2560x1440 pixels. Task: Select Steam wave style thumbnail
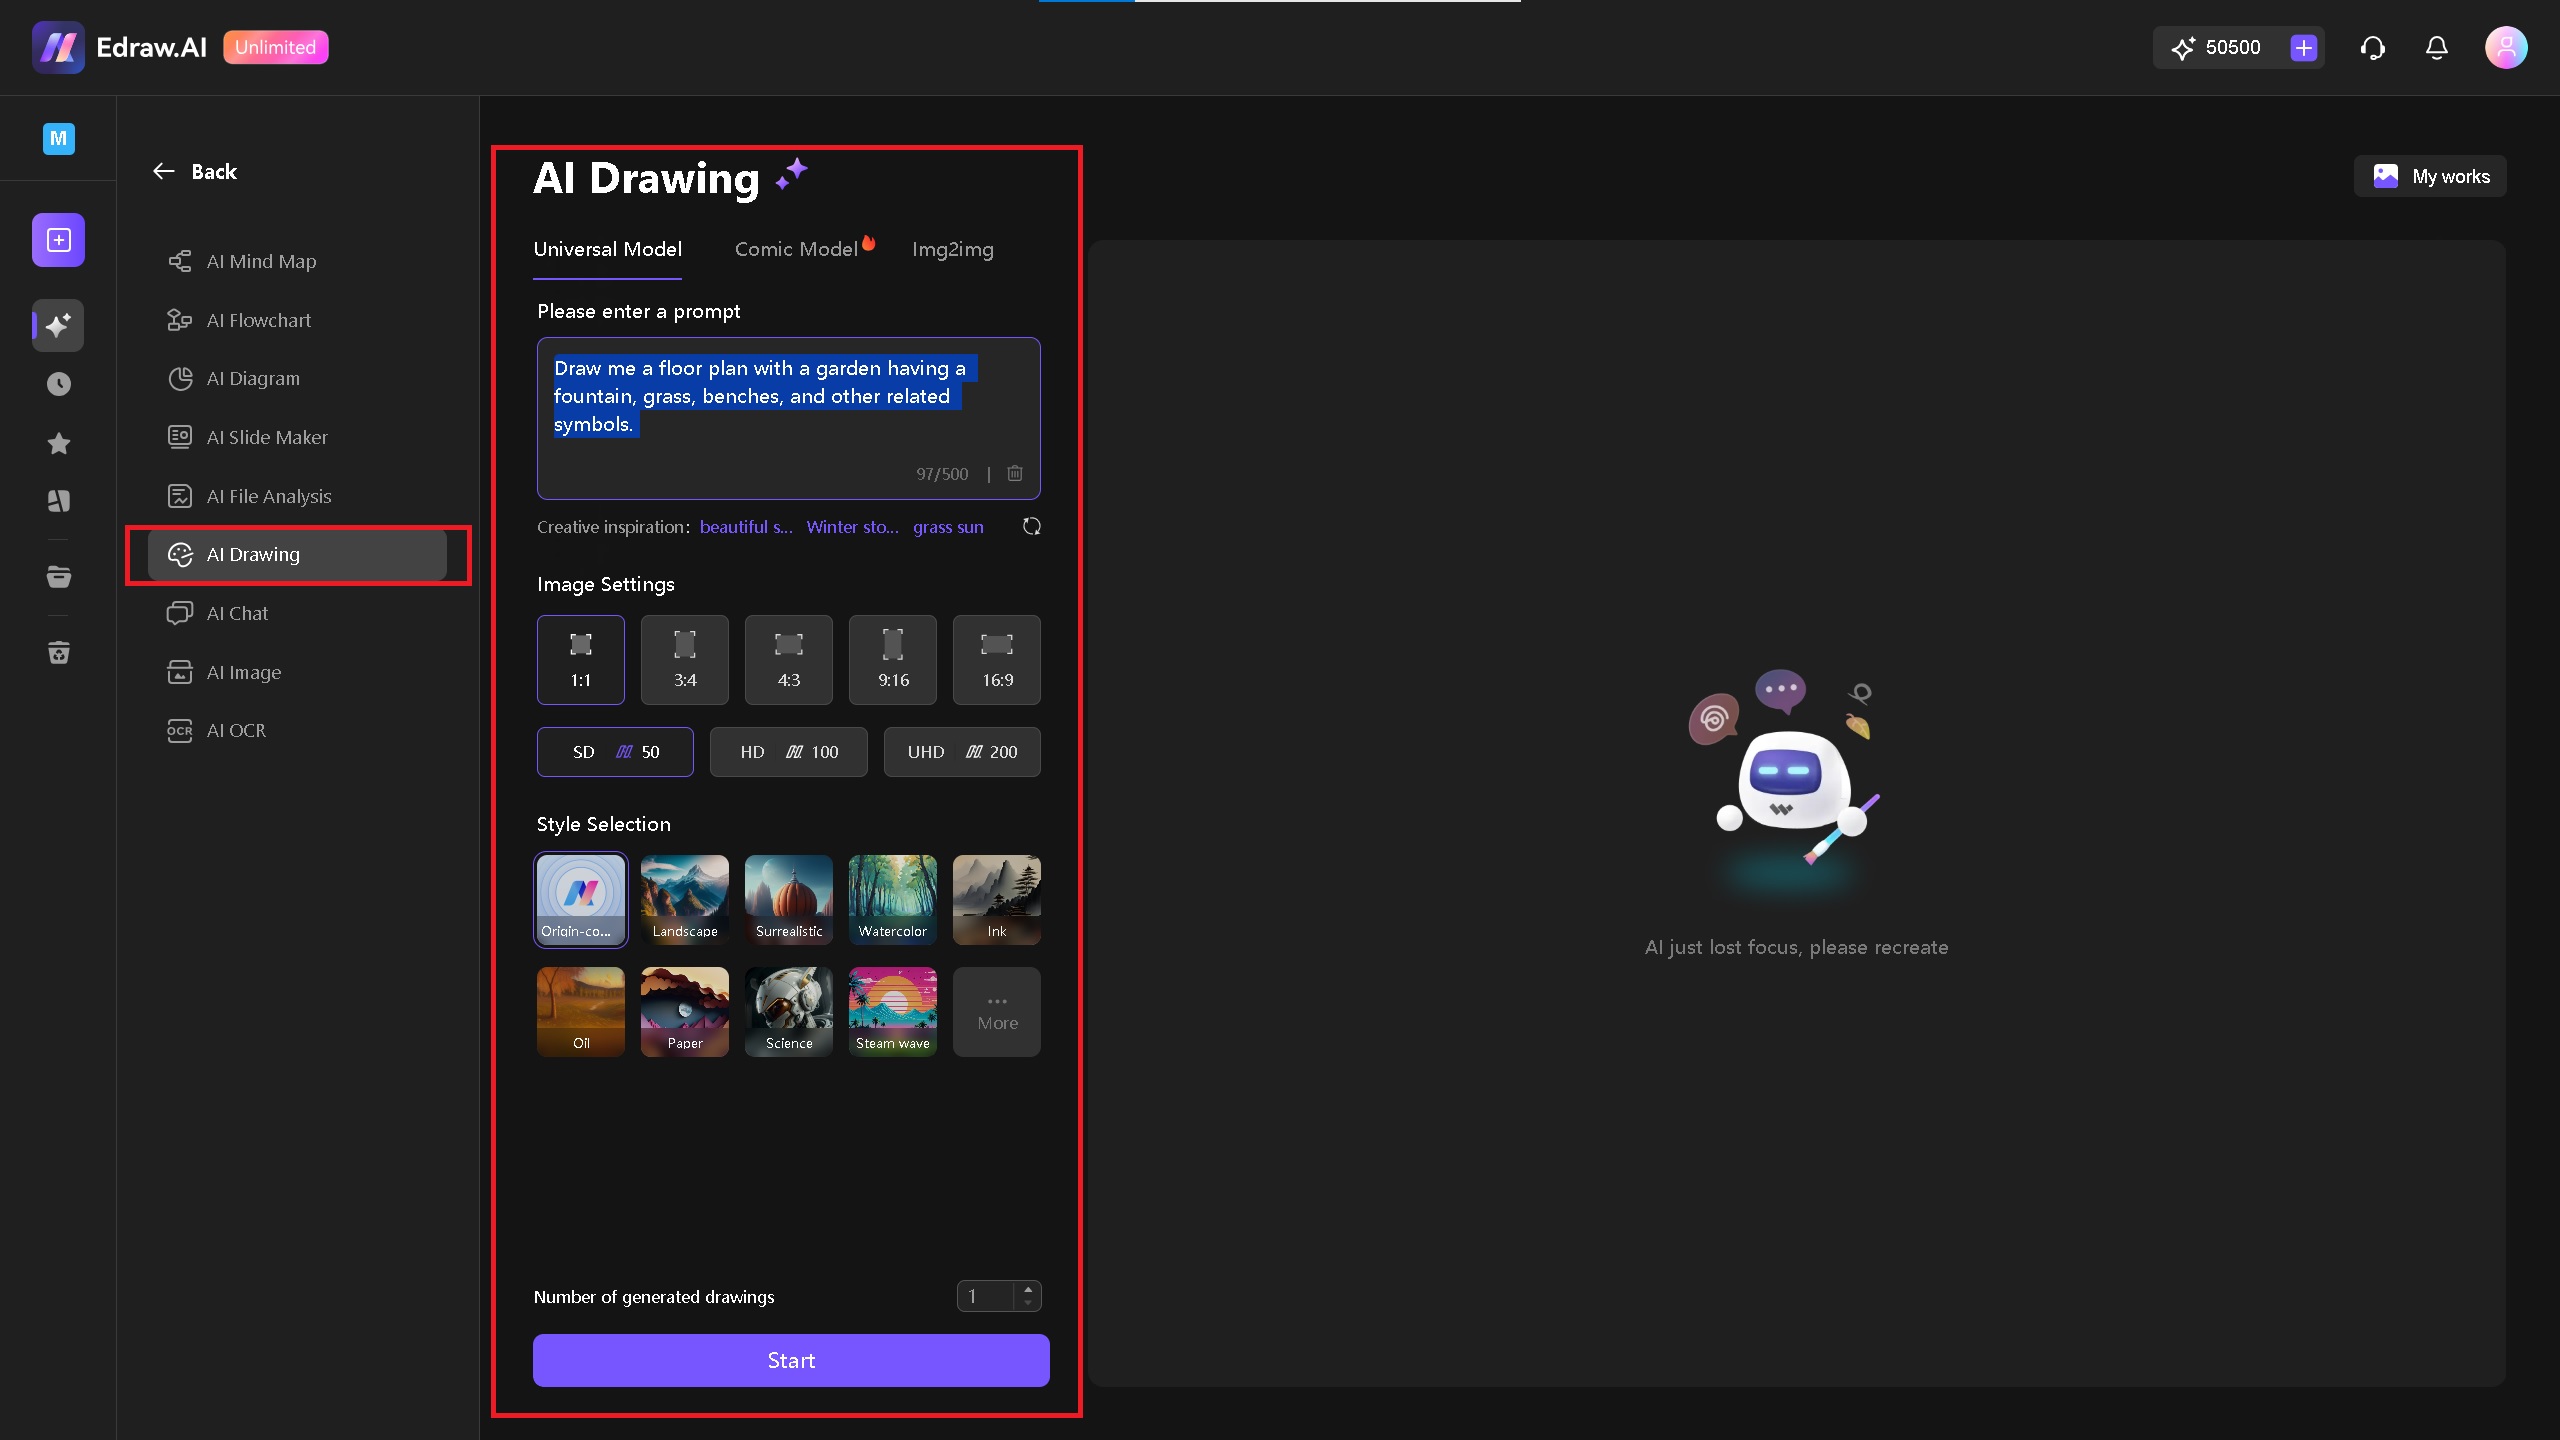(892, 1011)
